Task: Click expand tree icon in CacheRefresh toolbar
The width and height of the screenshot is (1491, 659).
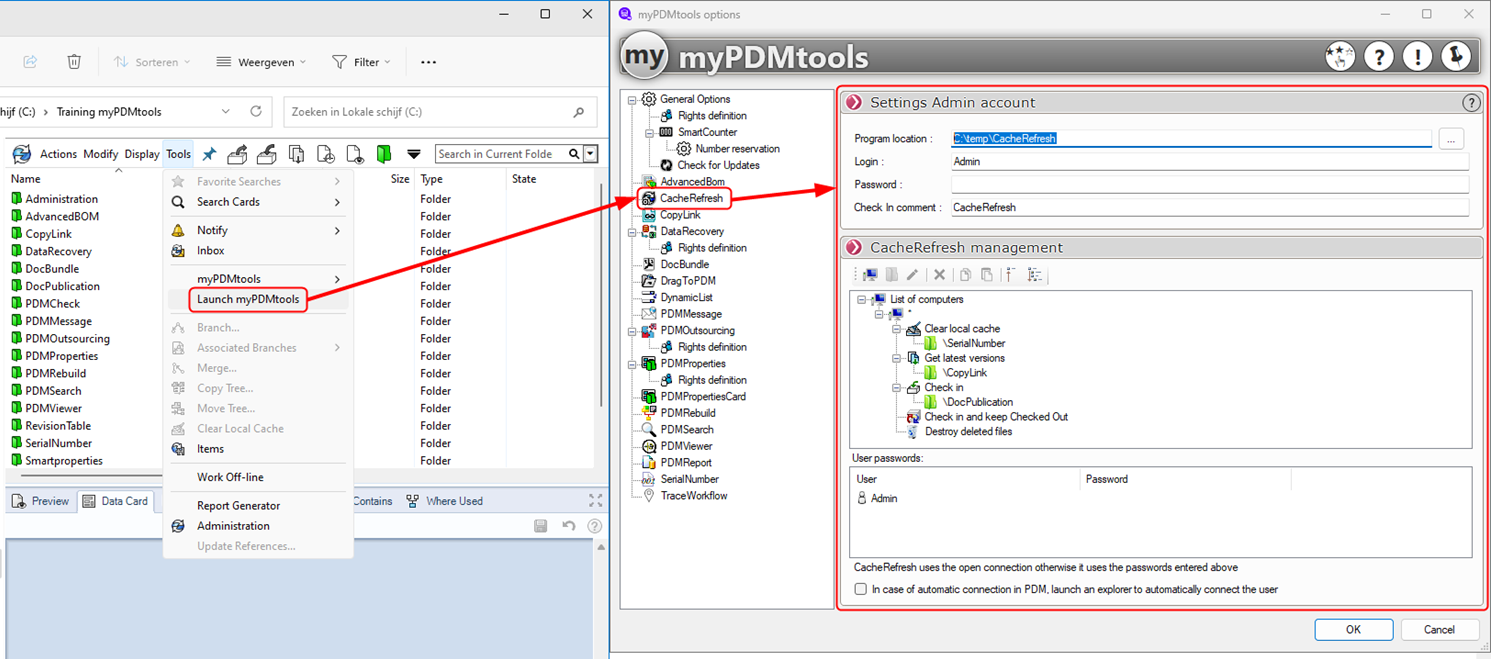Action: pos(1034,275)
